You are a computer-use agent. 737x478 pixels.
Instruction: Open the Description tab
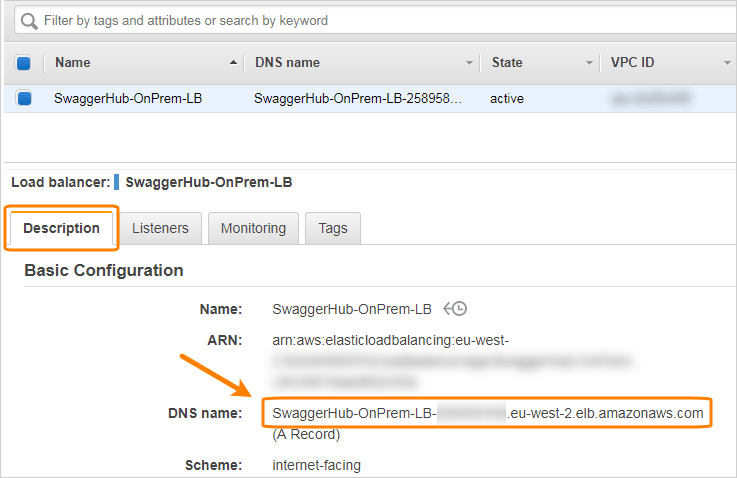[62, 228]
